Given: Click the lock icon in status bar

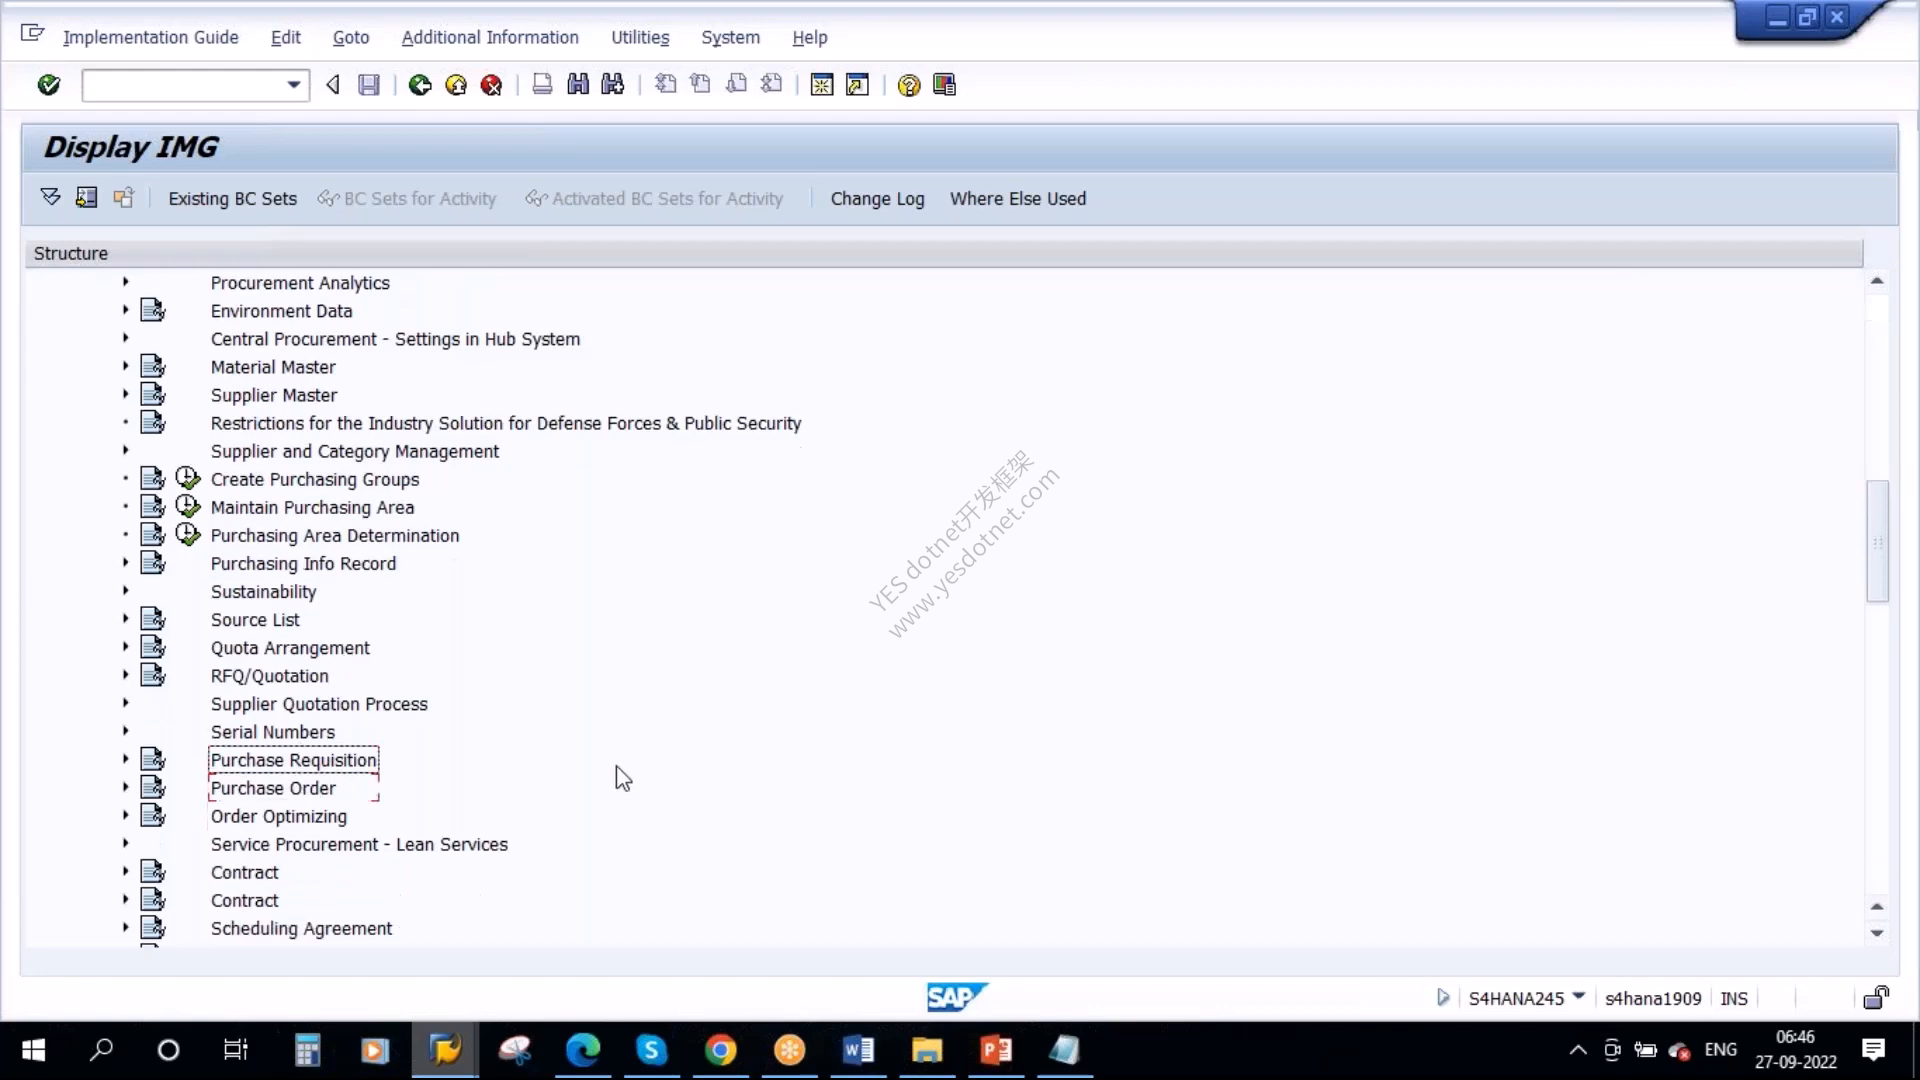Looking at the screenshot, I should 1876,997.
